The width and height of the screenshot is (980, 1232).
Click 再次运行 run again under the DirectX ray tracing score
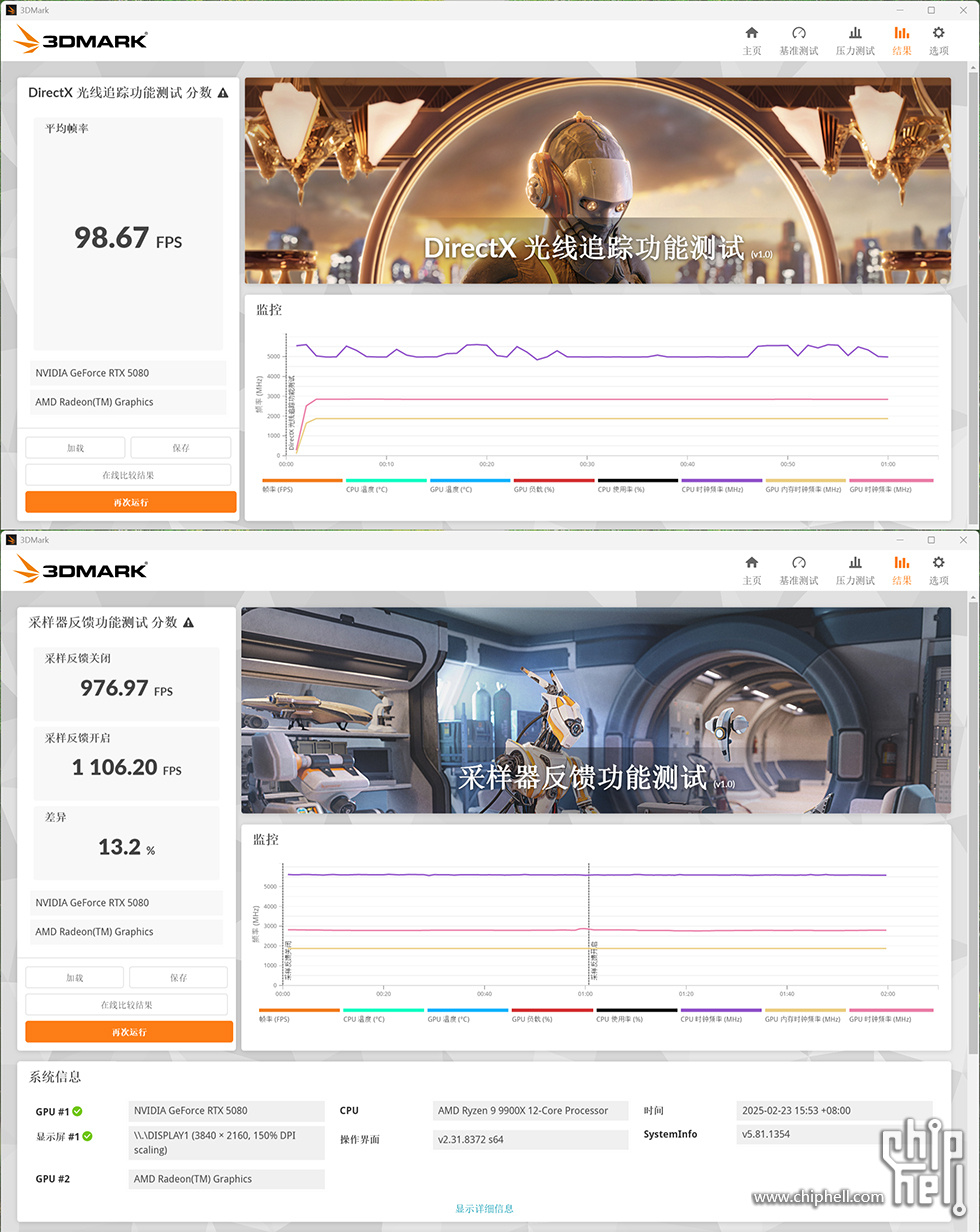131,502
